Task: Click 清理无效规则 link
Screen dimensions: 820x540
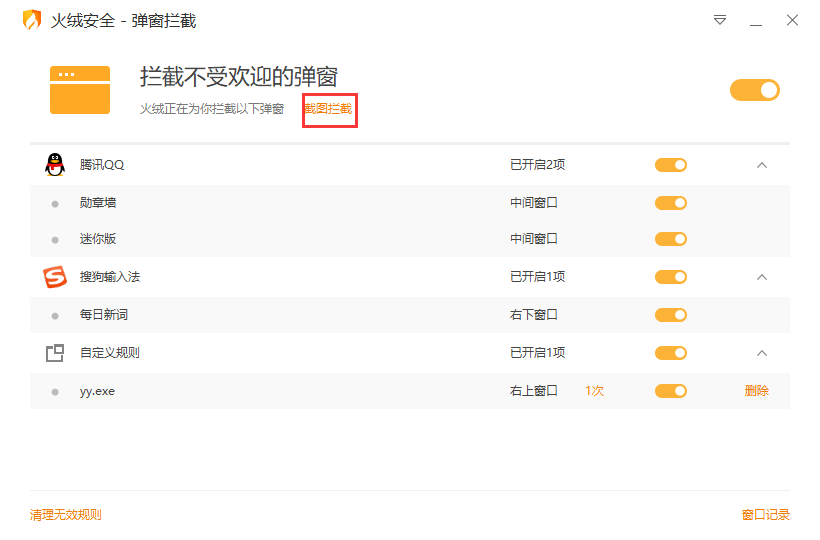Action: (66, 515)
